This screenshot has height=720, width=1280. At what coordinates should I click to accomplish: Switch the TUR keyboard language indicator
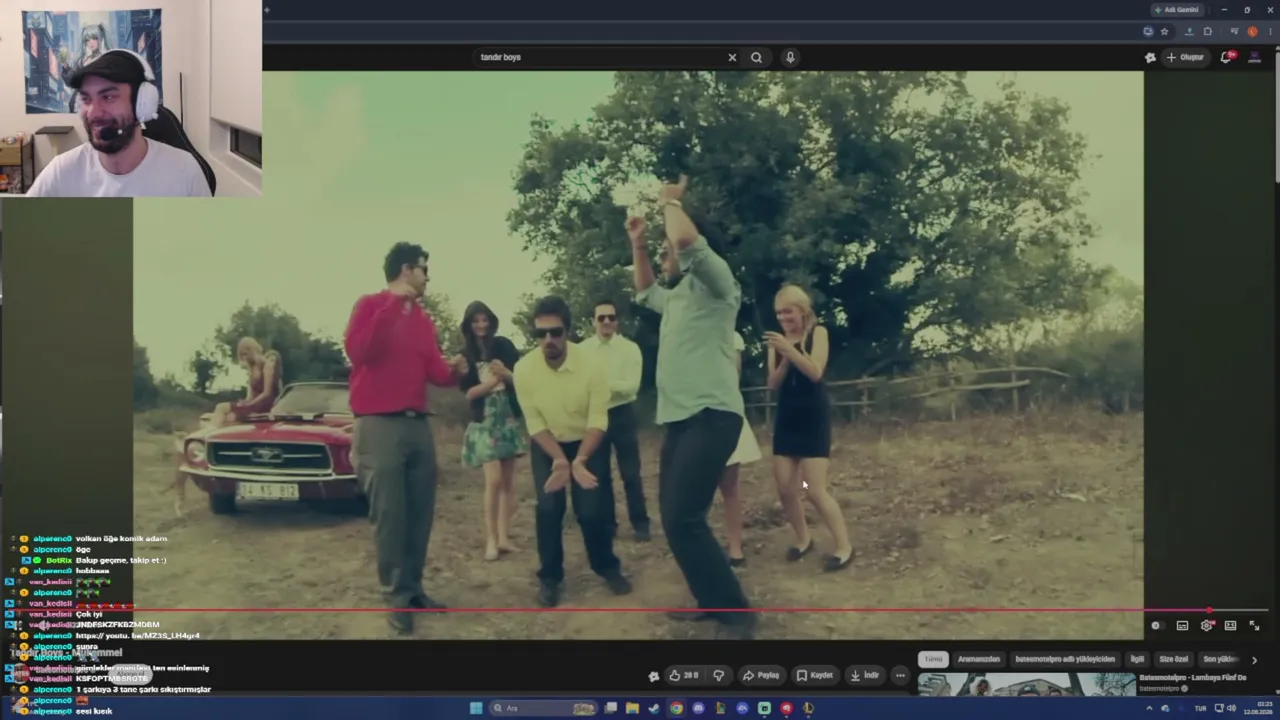click(1200, 708)
